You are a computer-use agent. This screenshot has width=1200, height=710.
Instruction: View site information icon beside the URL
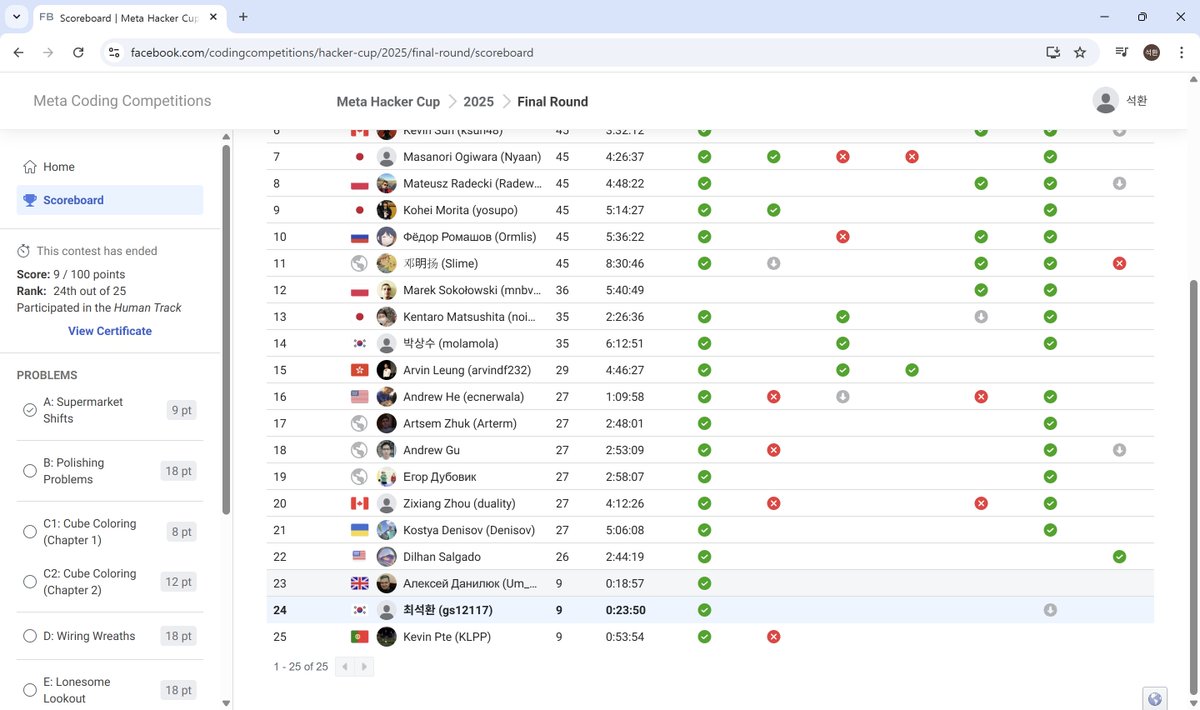(113, 52)
